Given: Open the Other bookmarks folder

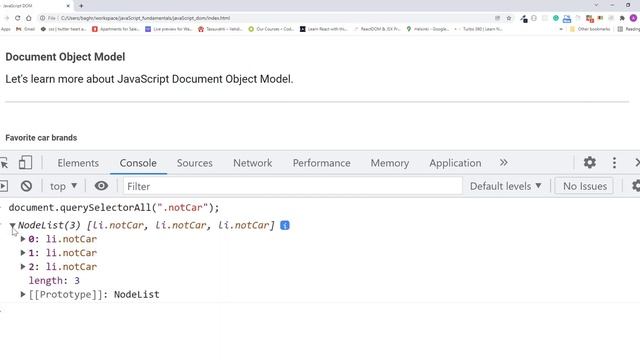Looking at the screenshot, I should pos(590,29).
